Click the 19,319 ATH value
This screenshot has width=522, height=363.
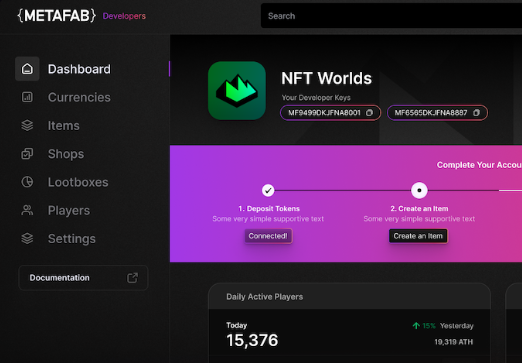454,342
